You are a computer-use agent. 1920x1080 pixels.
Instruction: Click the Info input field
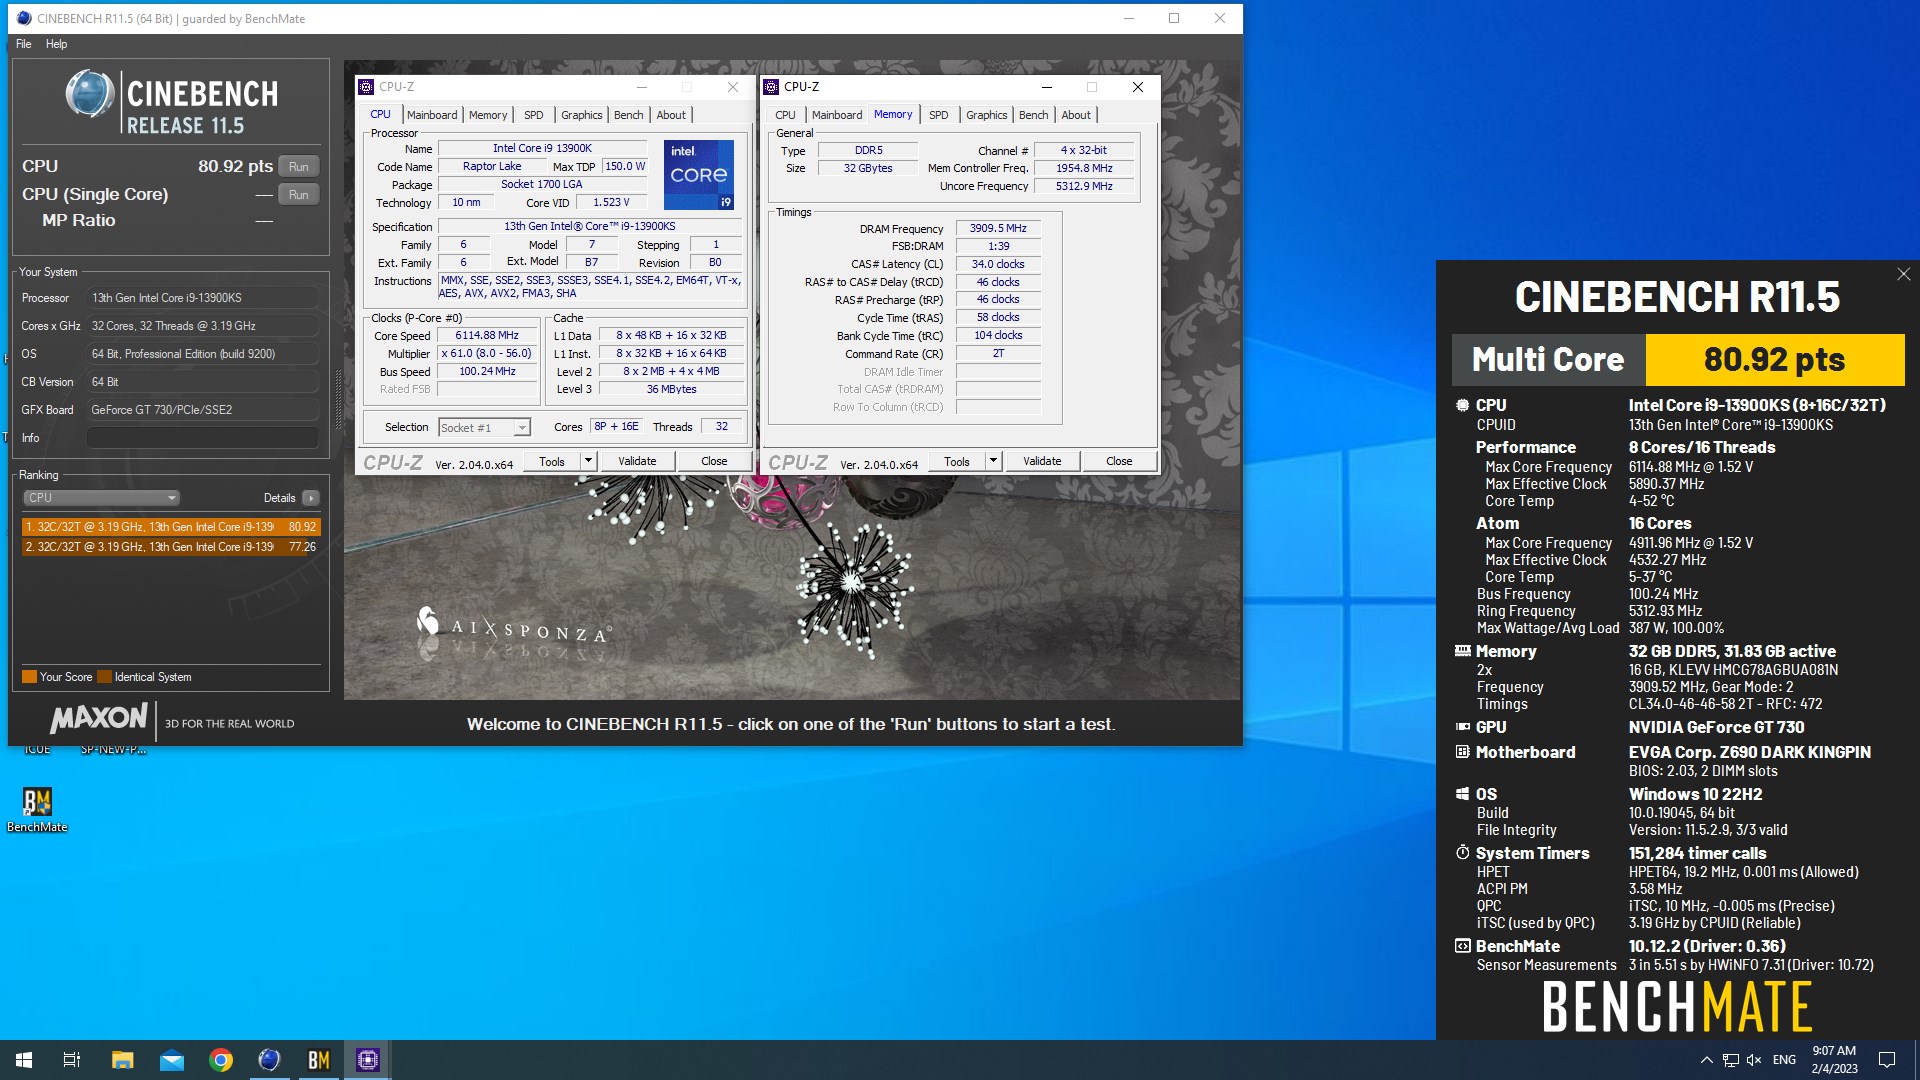pos(203,438)
